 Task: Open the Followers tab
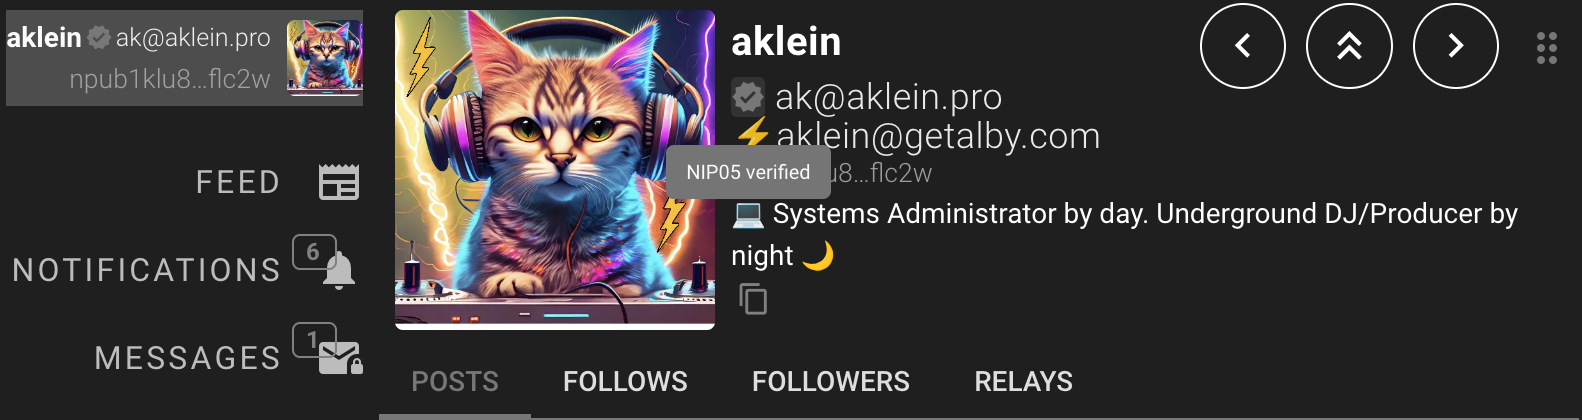pyautogui.click(x=831, y=381)
